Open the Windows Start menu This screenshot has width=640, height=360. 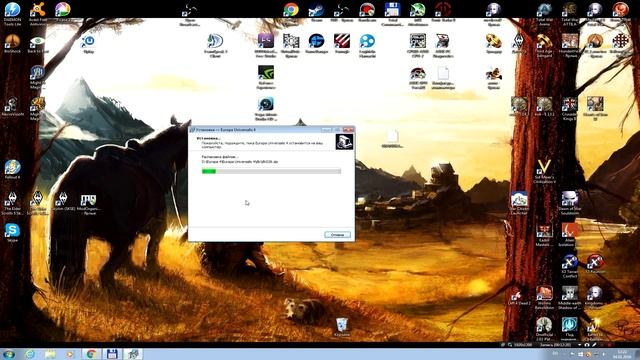[9, 354]
